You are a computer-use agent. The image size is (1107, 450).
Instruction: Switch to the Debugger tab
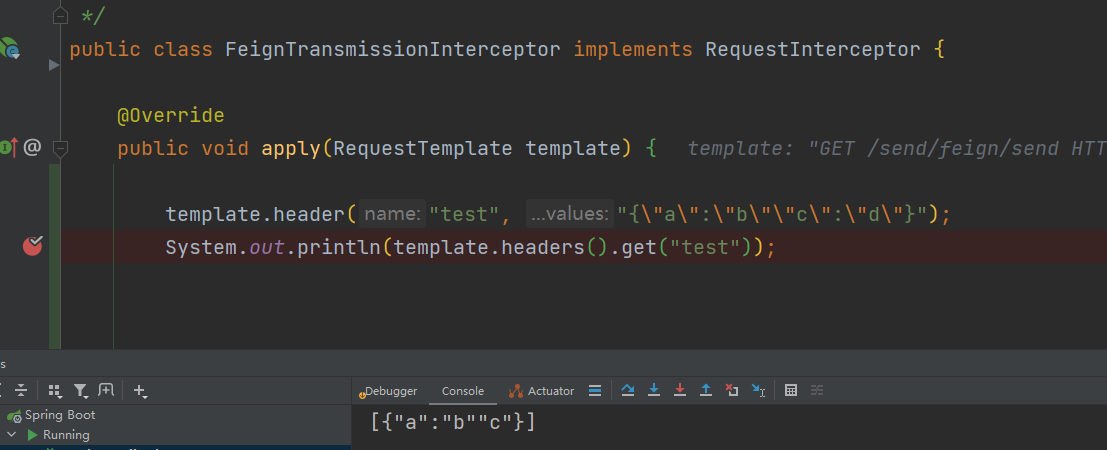[390, 391]
